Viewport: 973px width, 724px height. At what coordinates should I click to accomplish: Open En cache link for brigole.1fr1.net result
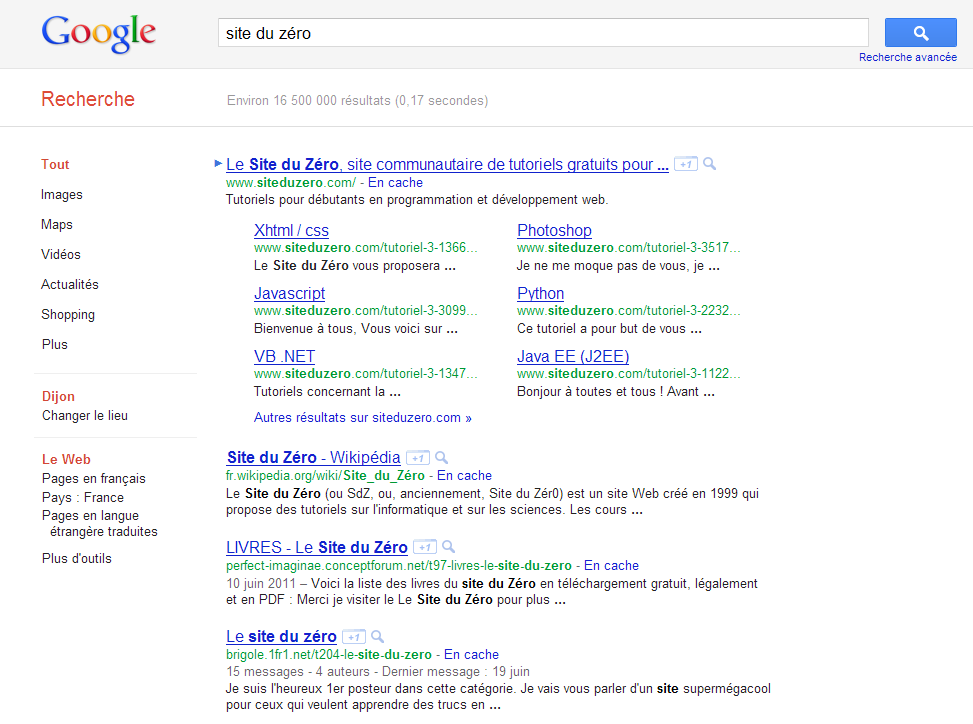pos(471,655)
